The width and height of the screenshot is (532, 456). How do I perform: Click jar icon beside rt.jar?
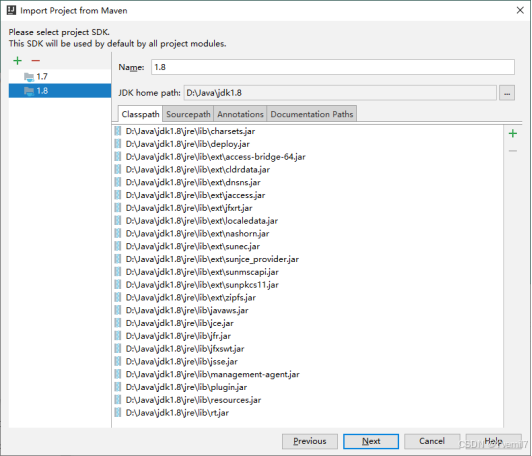118,413
